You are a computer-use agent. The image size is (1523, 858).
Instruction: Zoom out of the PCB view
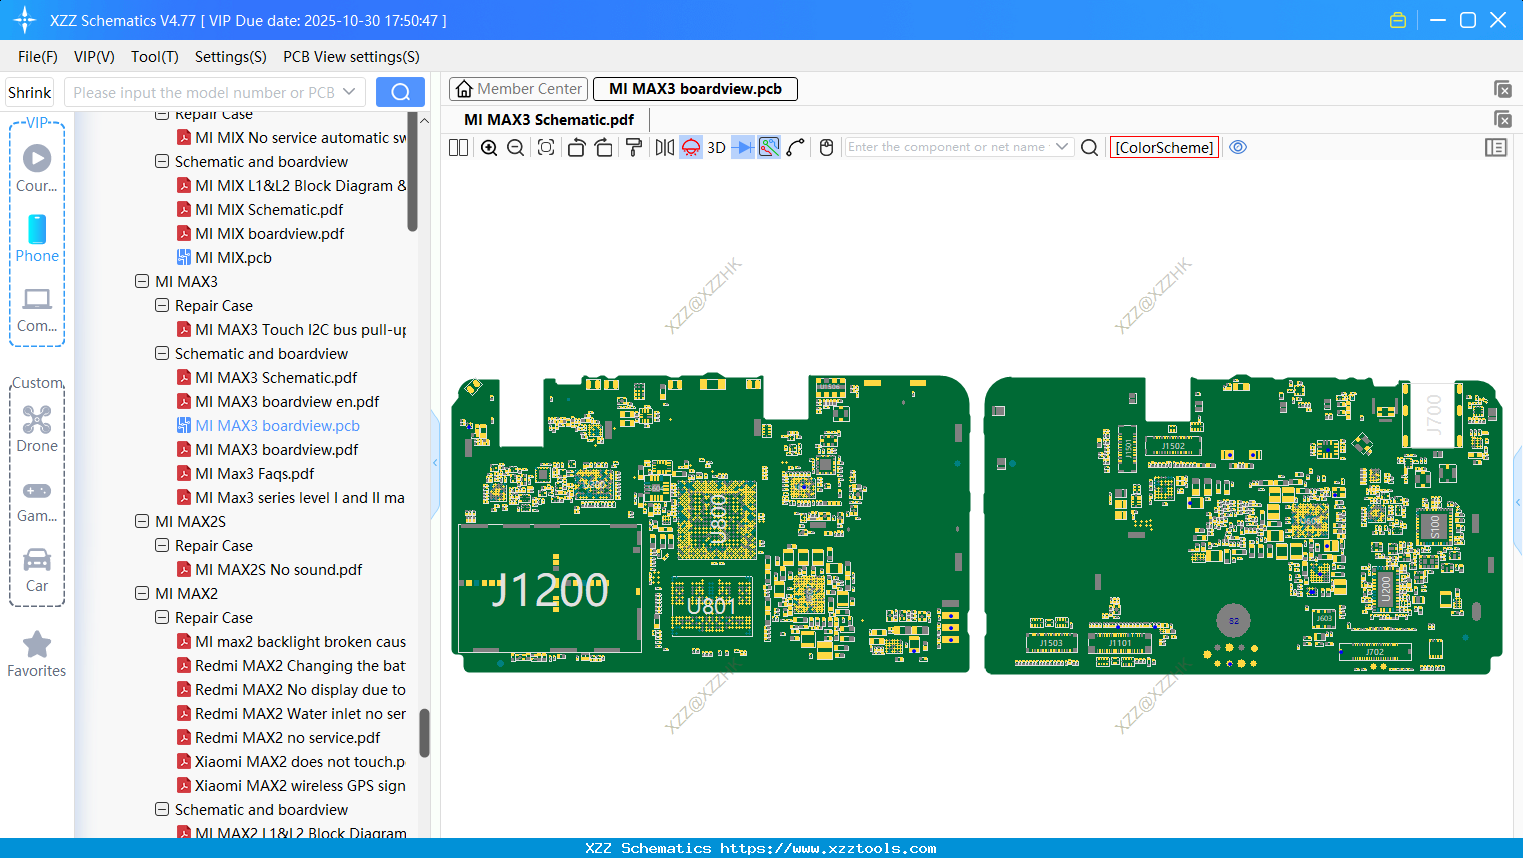click(516, 147)
